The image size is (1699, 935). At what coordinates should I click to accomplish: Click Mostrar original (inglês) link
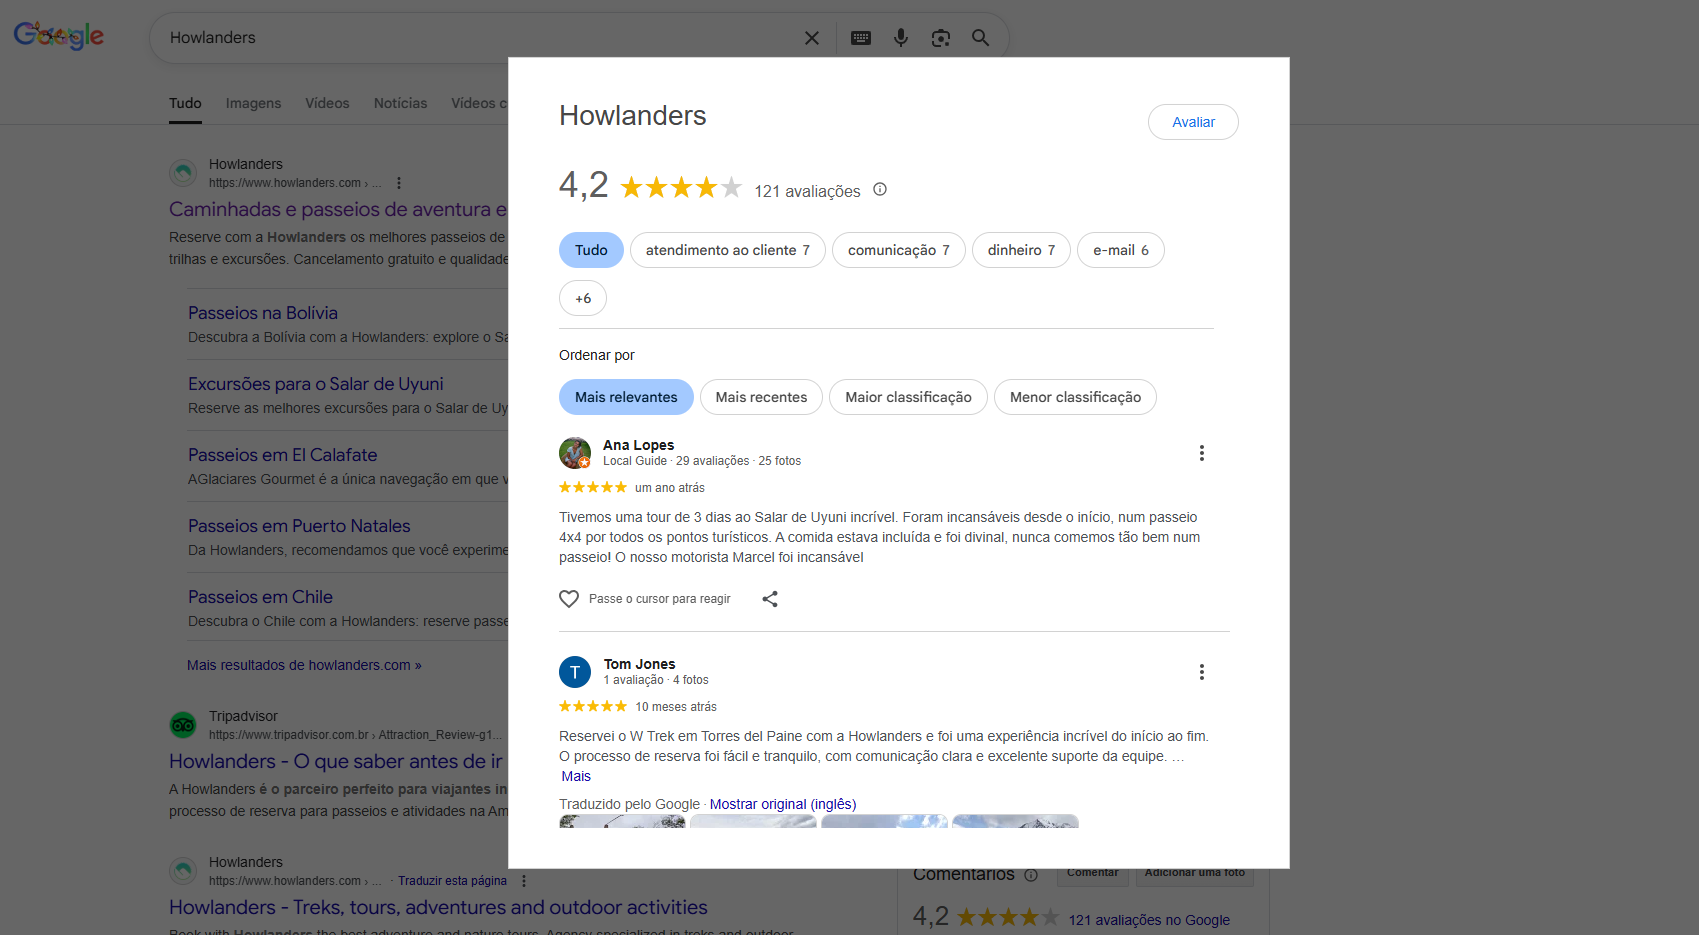pyautogui.click(x=782, y=804)
